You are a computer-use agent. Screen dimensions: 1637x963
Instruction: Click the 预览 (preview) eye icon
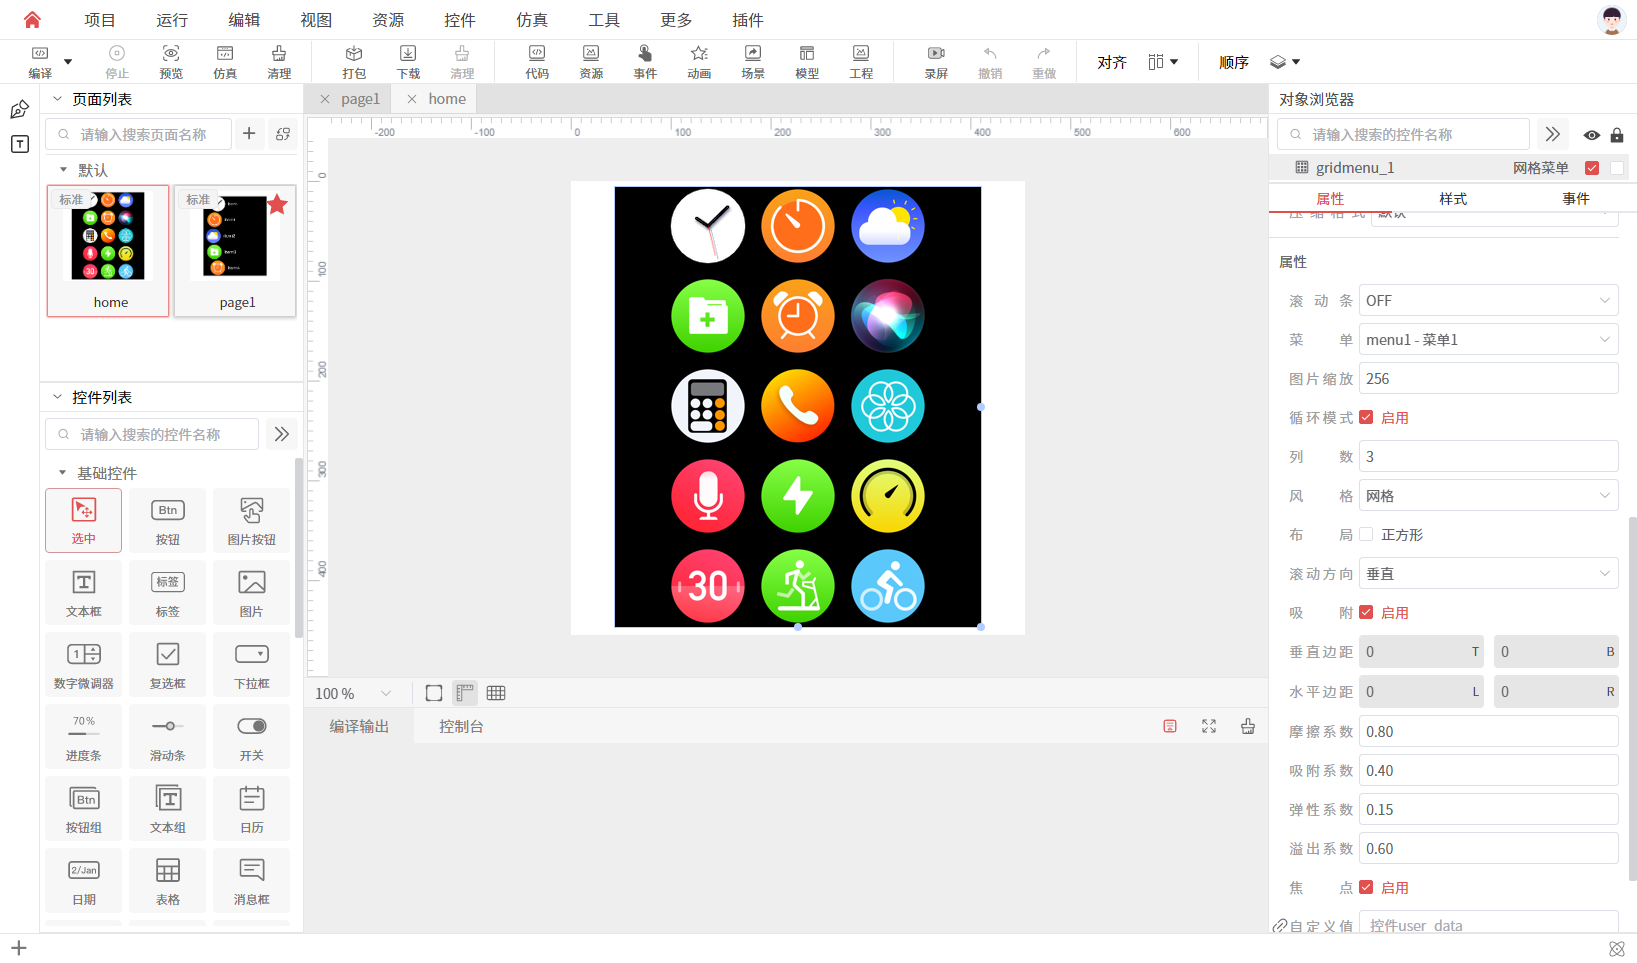tap(171, 60)
